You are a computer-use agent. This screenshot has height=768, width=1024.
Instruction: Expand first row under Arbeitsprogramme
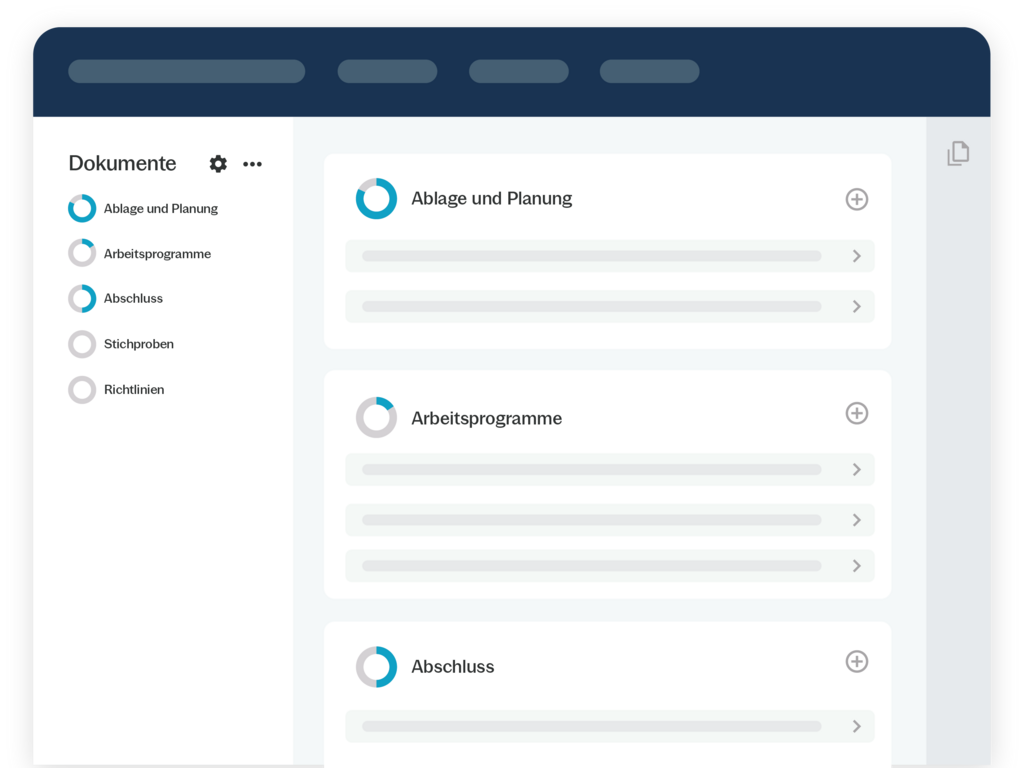610,470
